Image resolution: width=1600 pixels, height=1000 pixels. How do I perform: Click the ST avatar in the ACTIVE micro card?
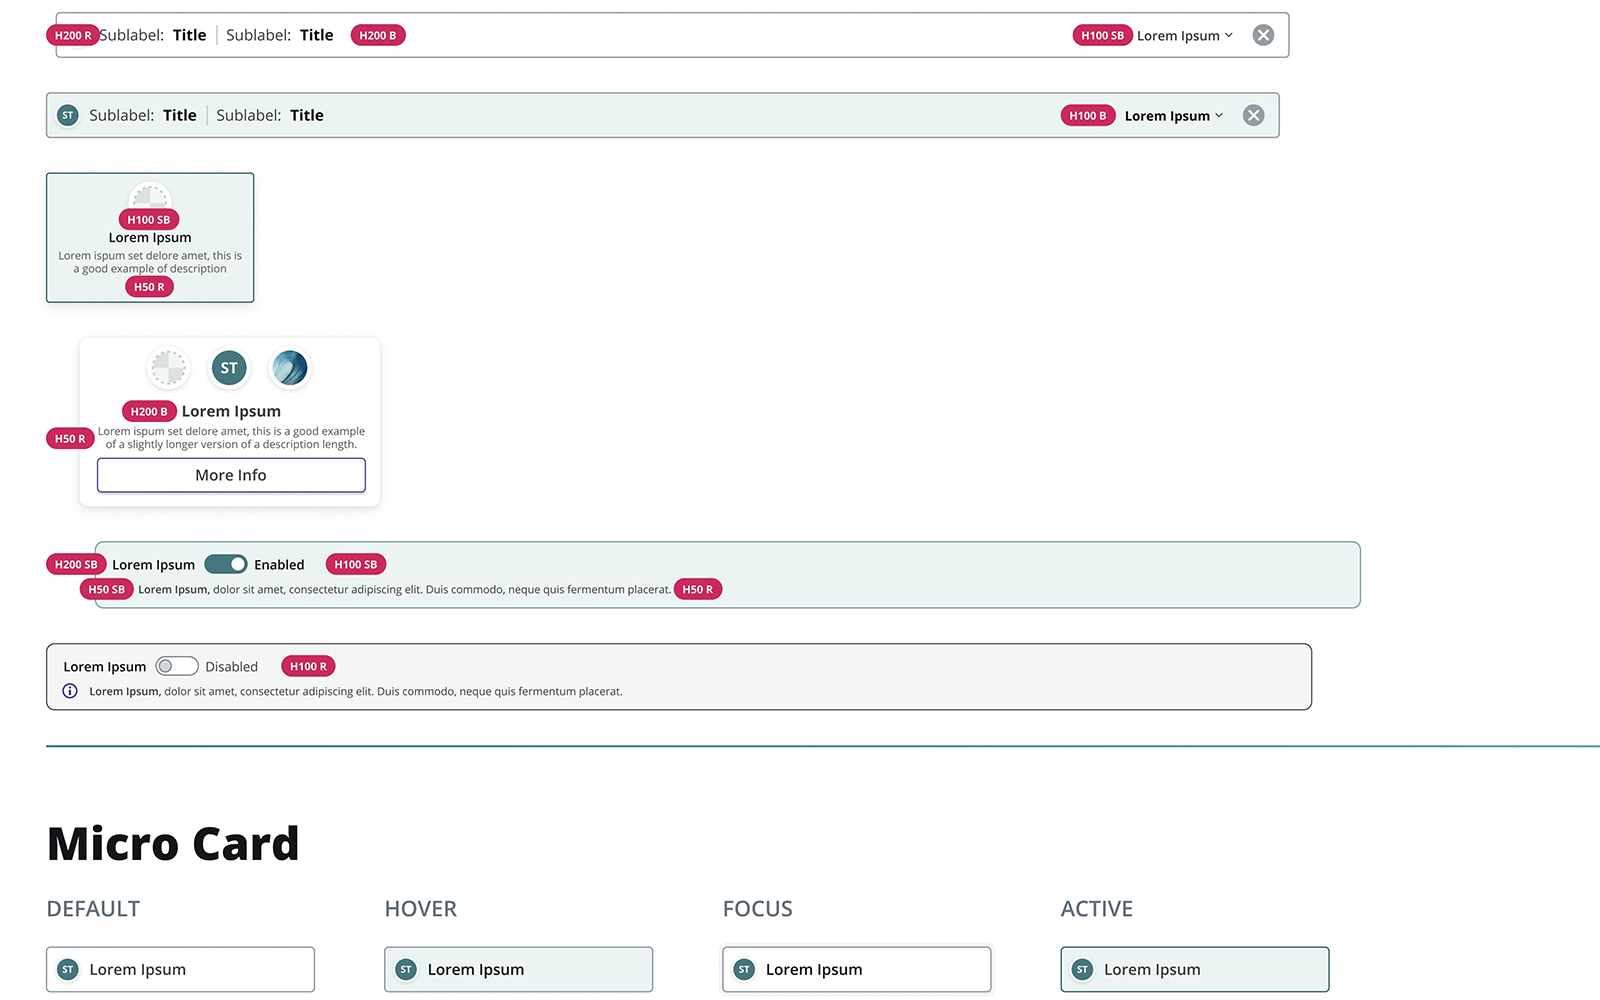(1082, 969)
